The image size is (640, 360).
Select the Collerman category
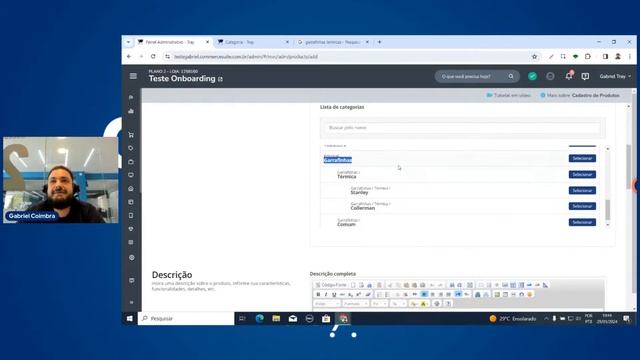coord(582,206)
